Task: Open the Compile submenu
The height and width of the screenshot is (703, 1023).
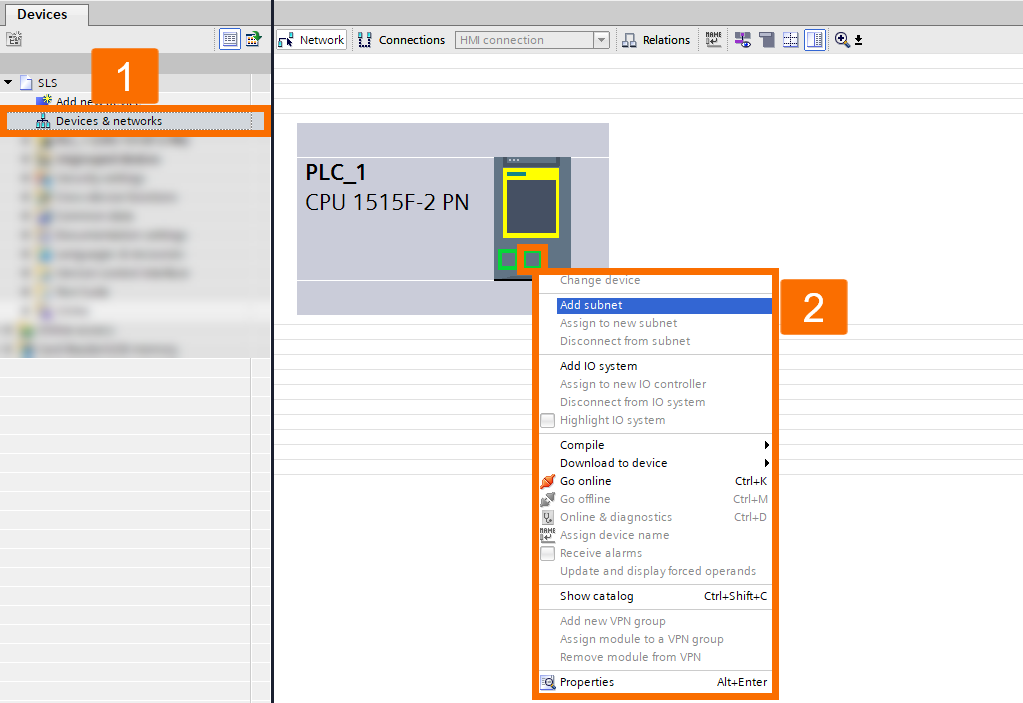Action: (655, 445)
